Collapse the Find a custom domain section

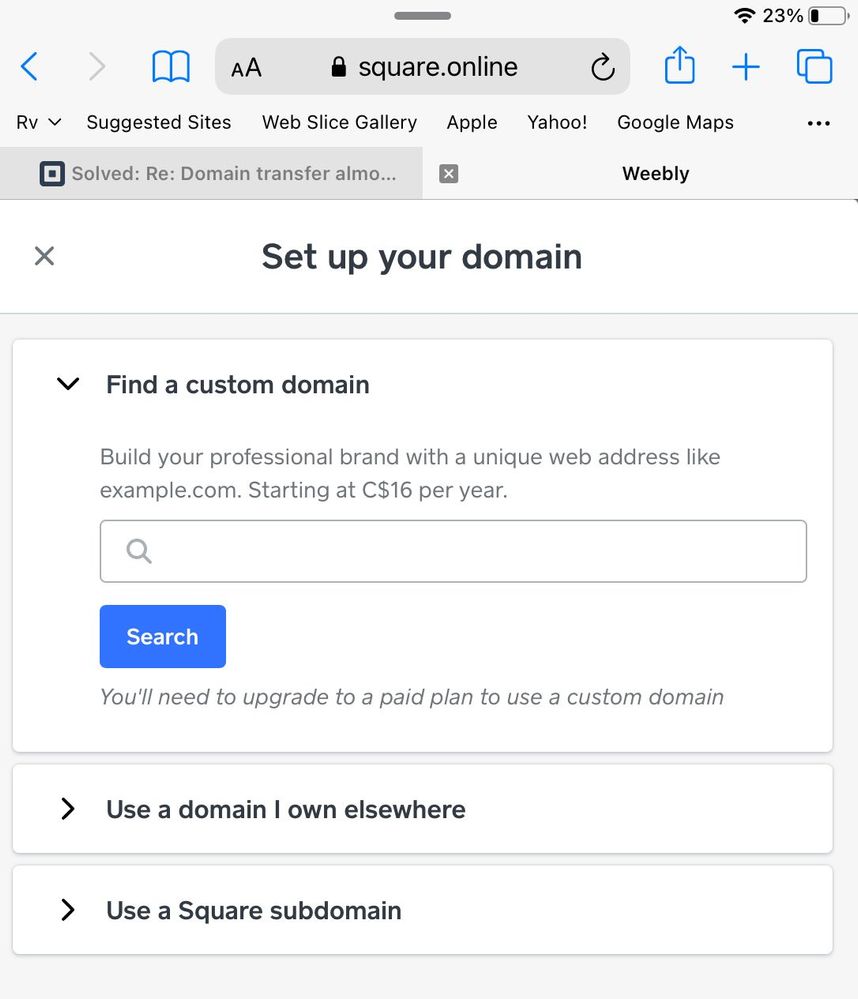point(68,384)
